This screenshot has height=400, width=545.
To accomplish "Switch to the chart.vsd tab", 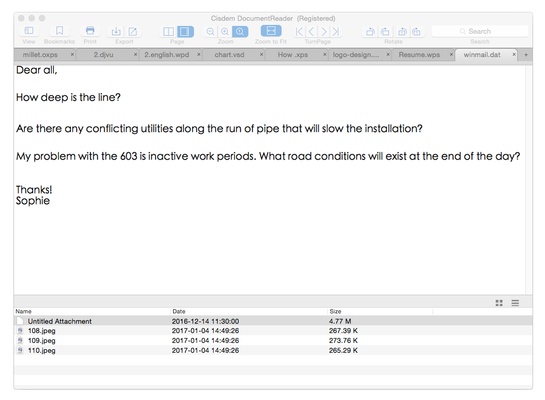I will [x=233, y=55].
